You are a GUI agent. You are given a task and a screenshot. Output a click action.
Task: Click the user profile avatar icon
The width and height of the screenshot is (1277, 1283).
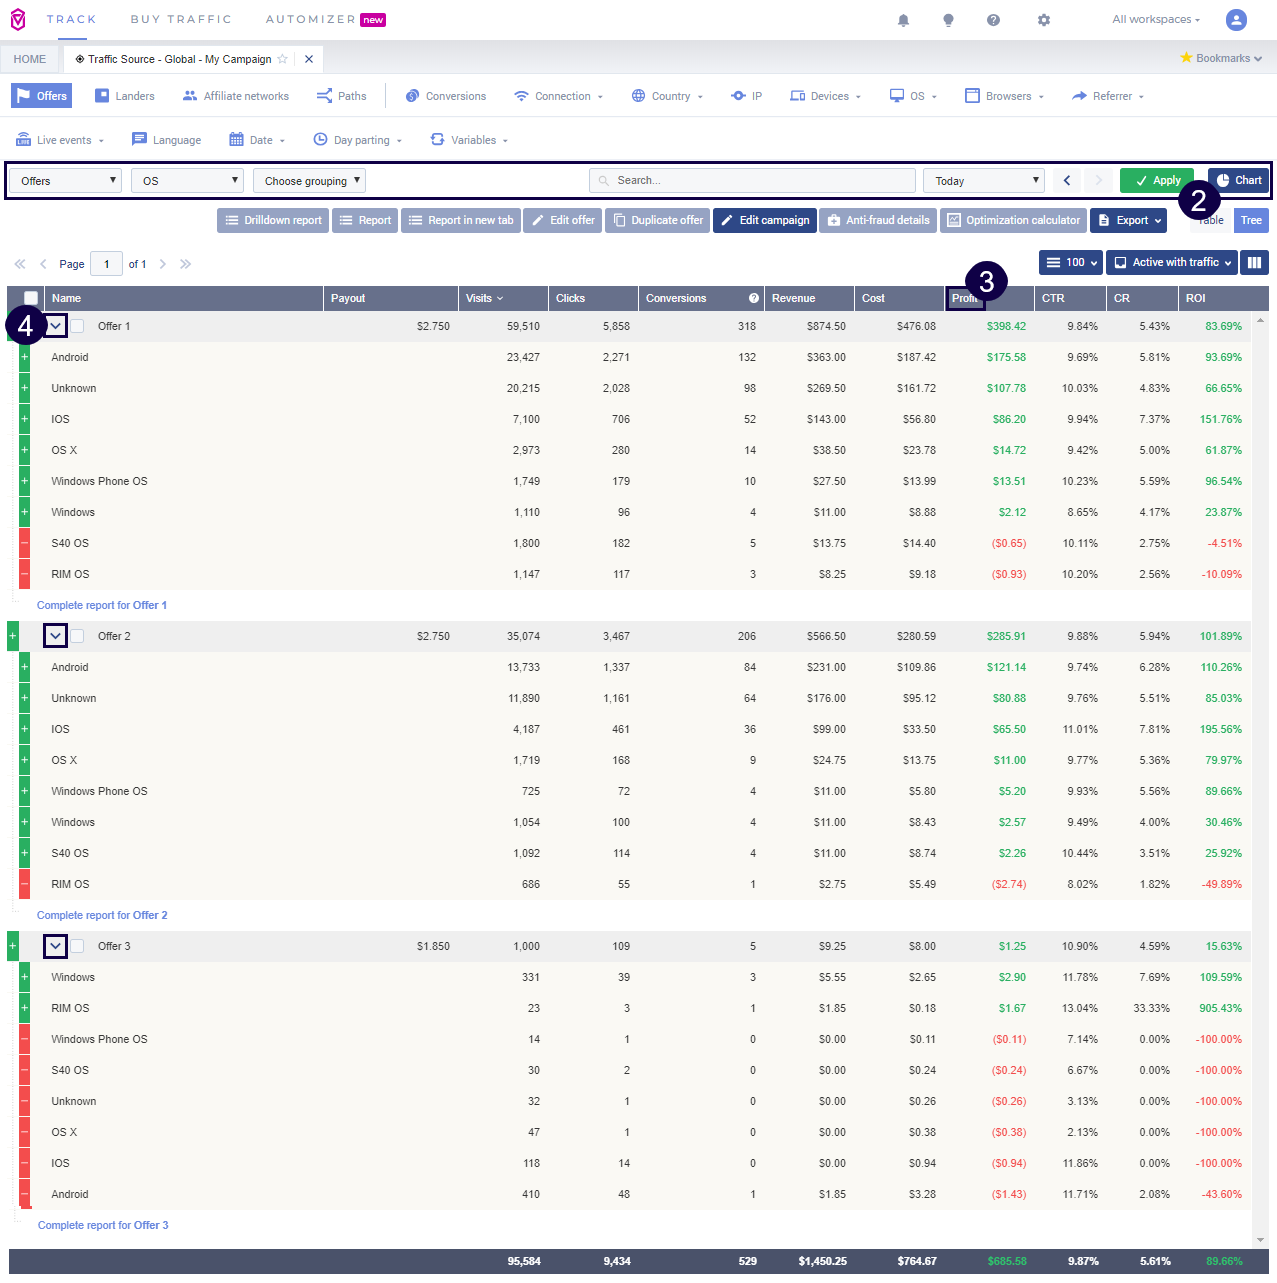(1236, 20)
